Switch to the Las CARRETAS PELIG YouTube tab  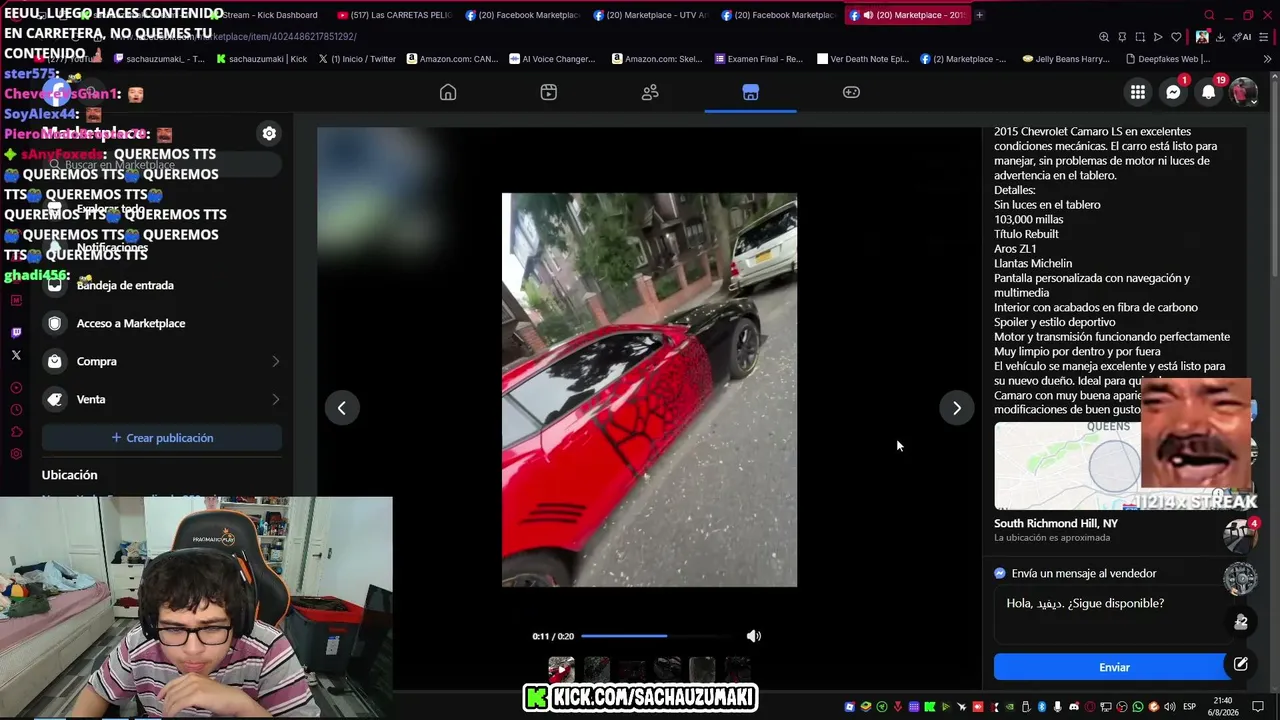point(394,15)
